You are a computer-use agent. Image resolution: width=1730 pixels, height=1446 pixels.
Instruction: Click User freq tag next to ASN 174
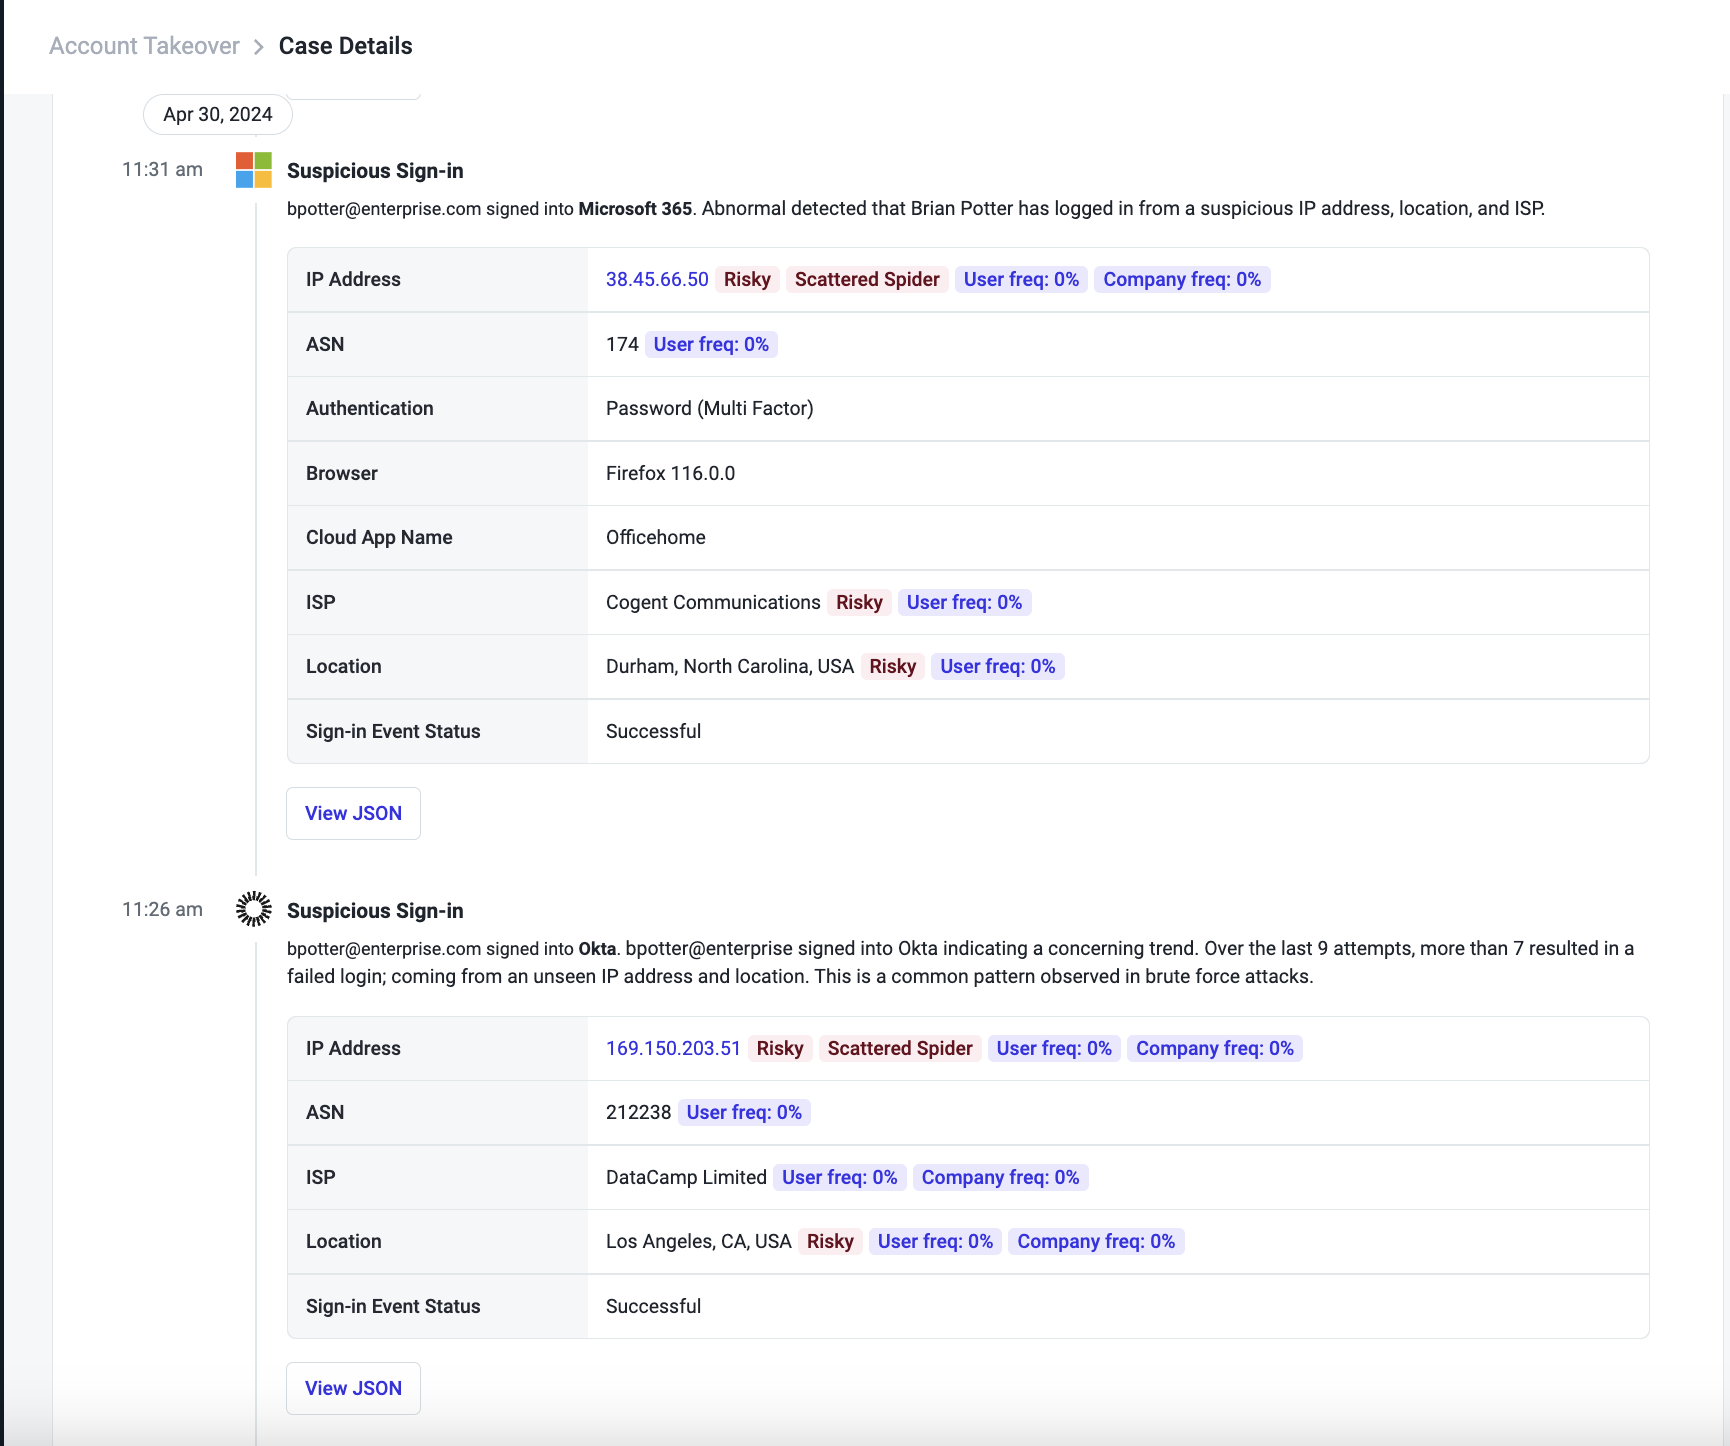tap(711, 344)
